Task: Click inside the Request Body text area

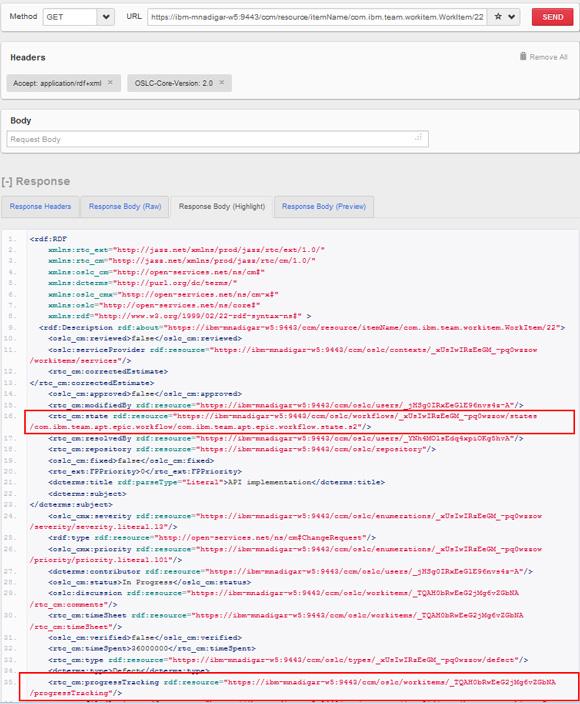Action: [x=217, y=139]
